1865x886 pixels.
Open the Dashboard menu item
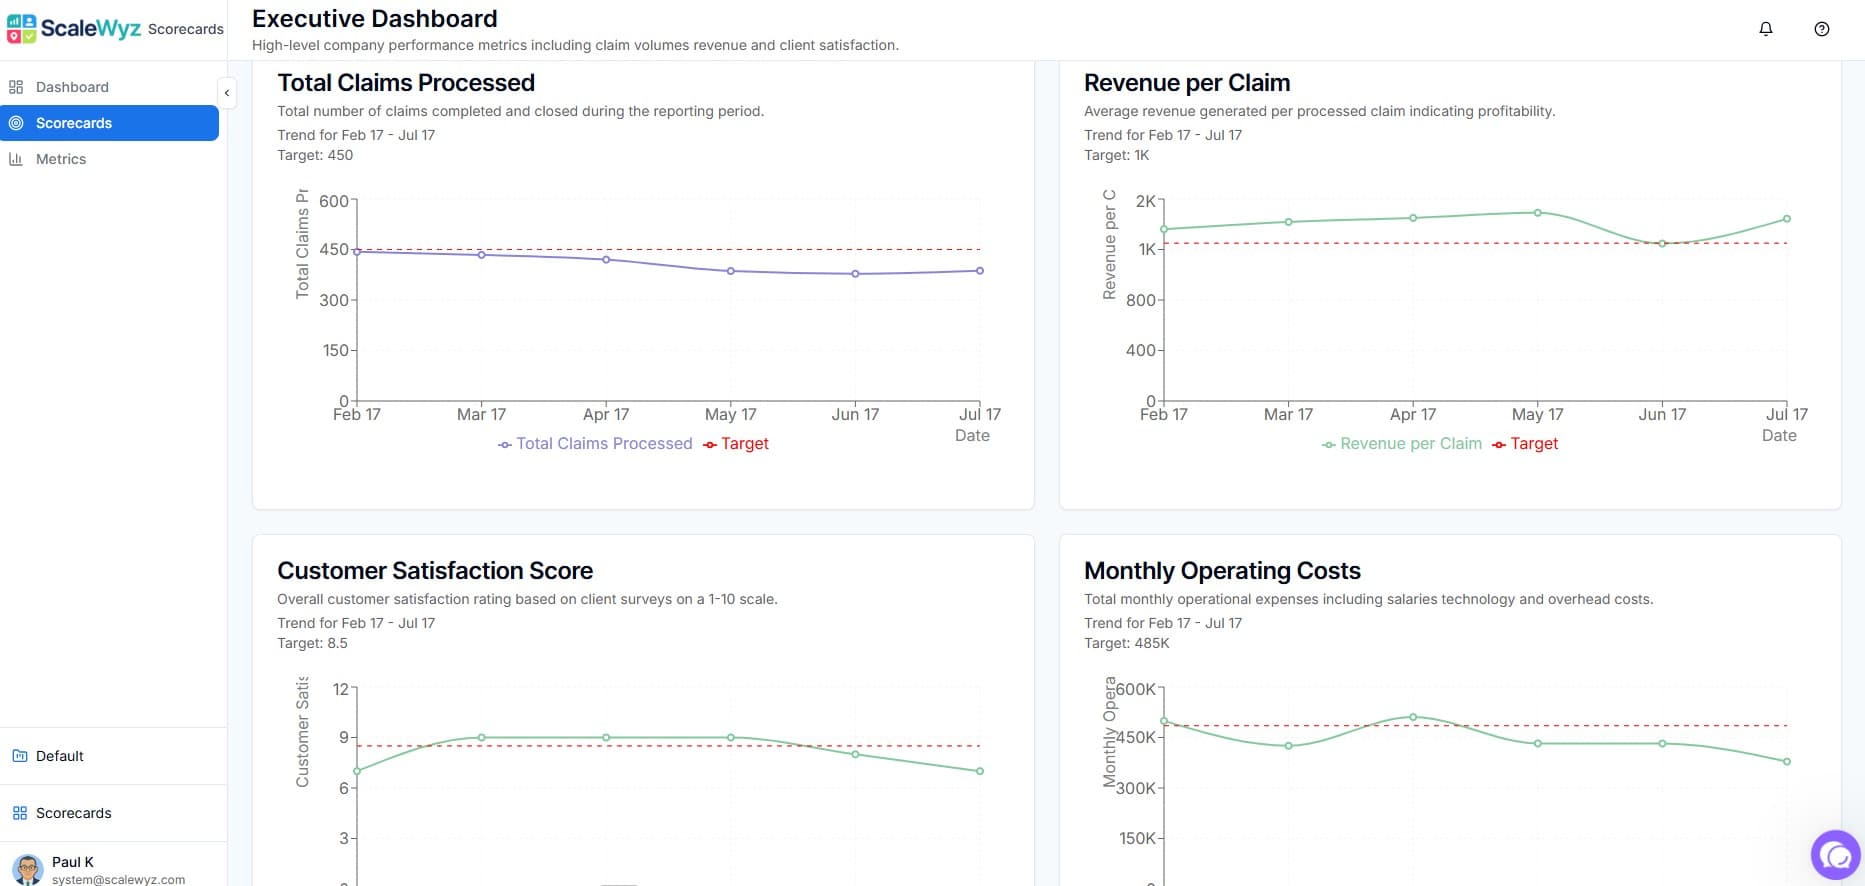(72, 87)
